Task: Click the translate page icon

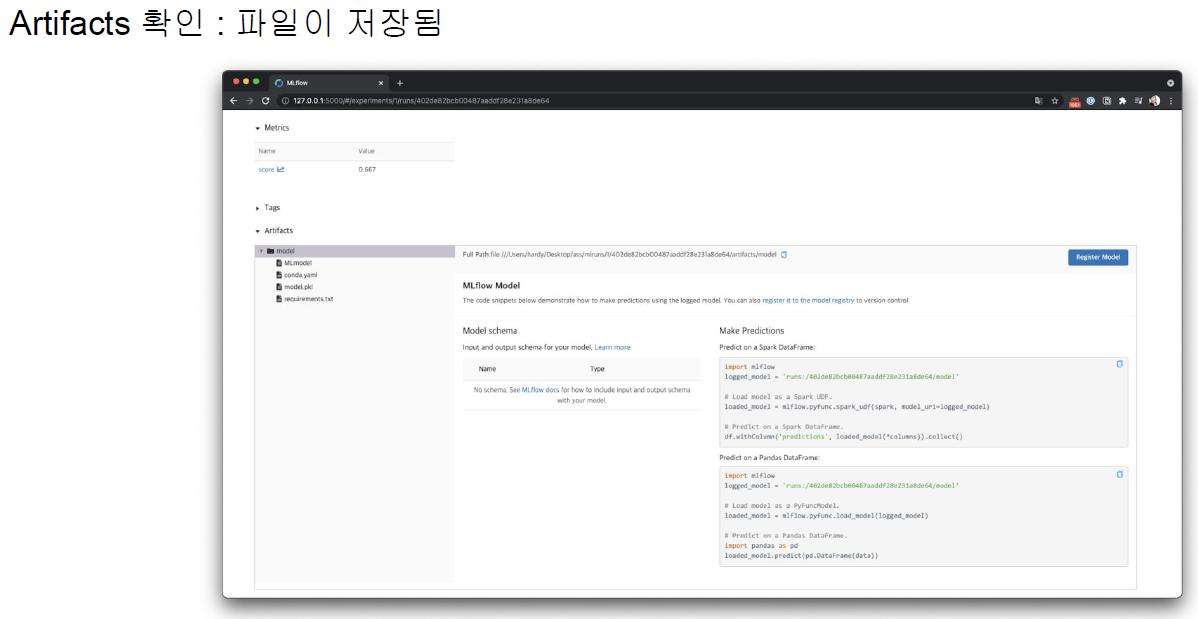Action: pos(1039,100)
